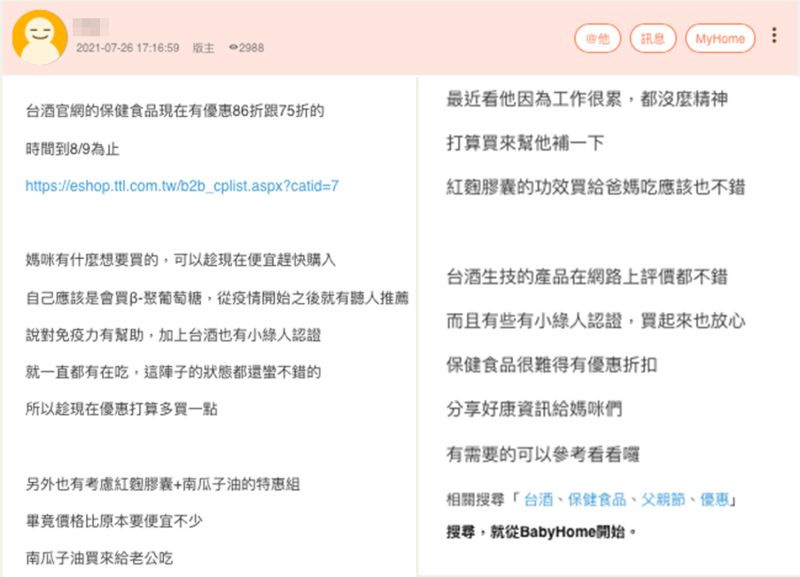800x577 pixels.
Task: Click the eye view-count icon beside 2988
Action: [234, 47]
